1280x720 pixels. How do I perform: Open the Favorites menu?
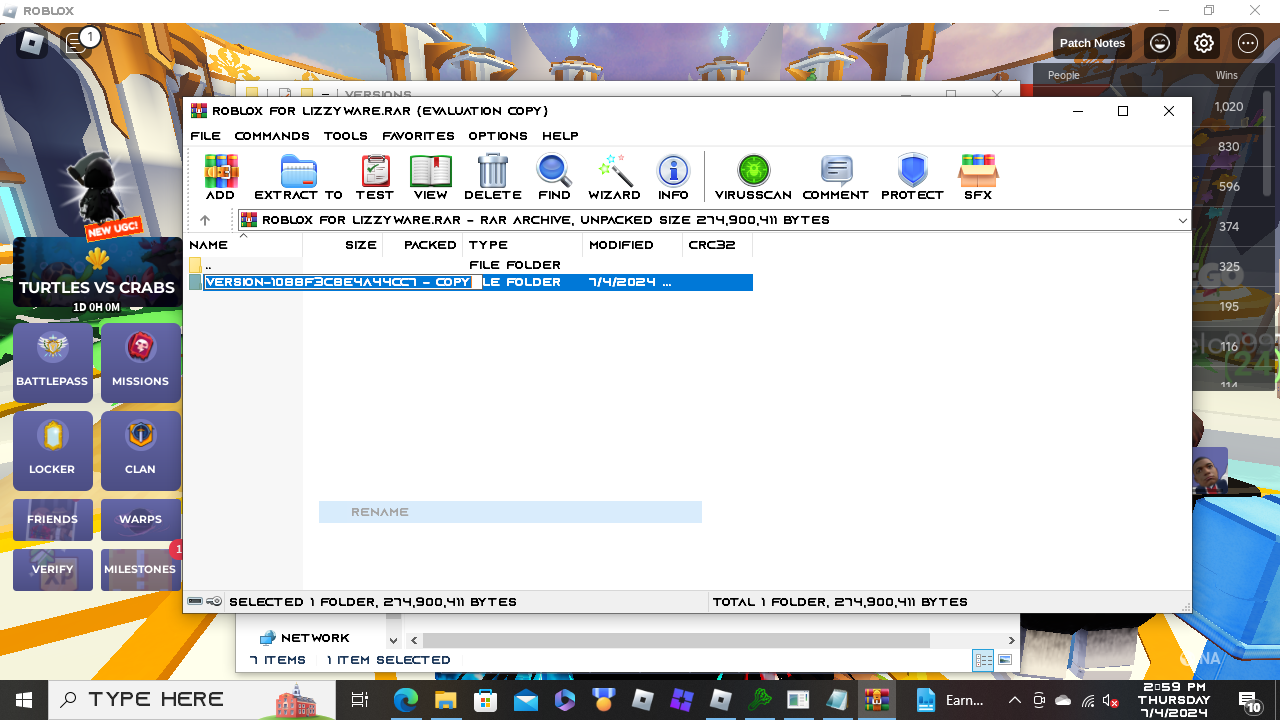click(418, 136)
